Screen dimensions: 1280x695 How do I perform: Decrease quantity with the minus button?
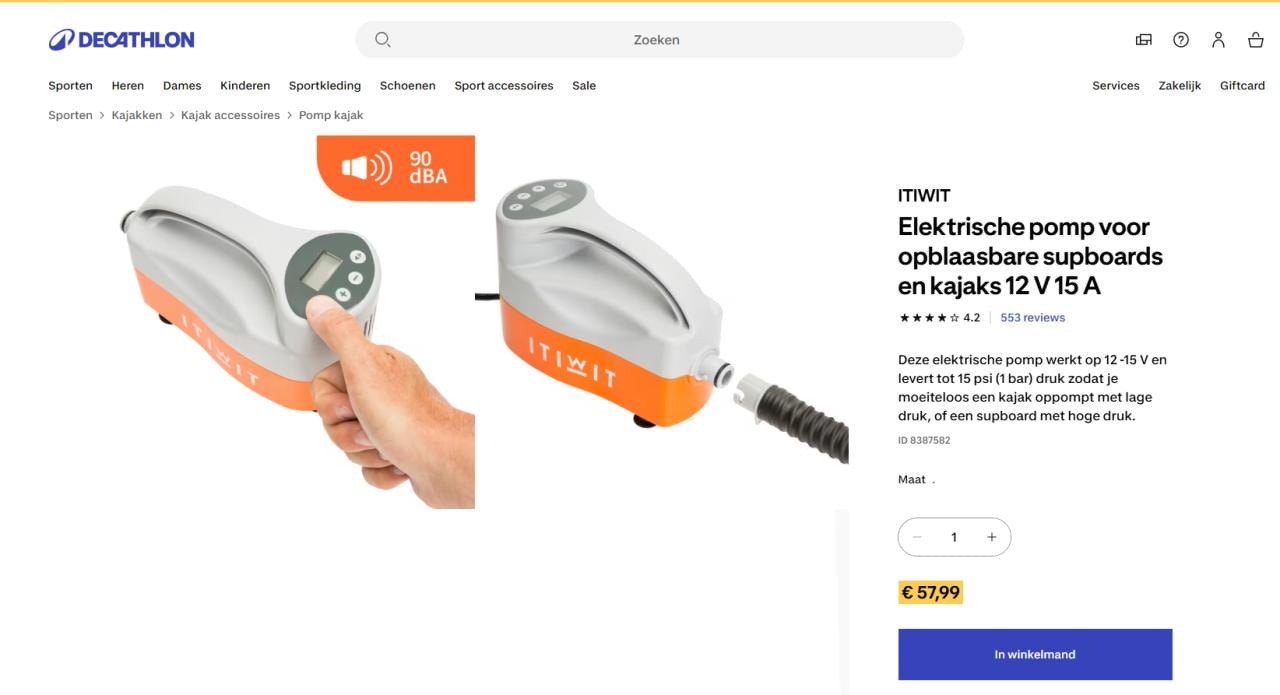pyautogui.click(x=917, y=537)
